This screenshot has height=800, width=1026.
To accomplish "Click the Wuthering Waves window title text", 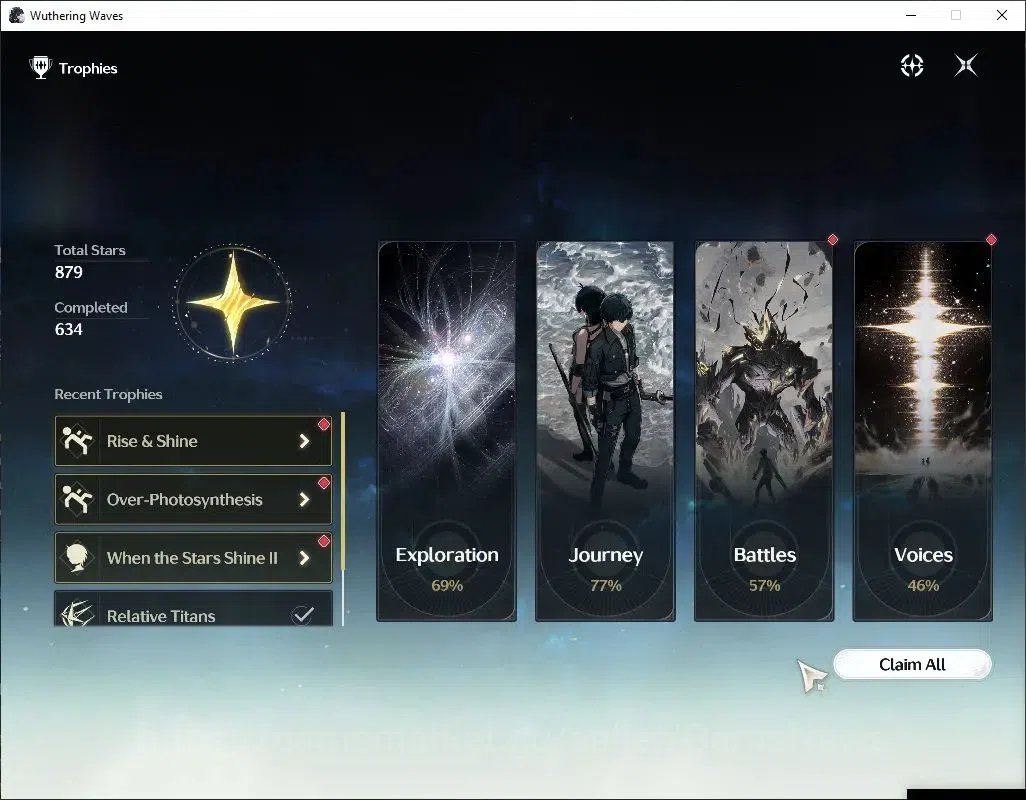I will 77,16.
